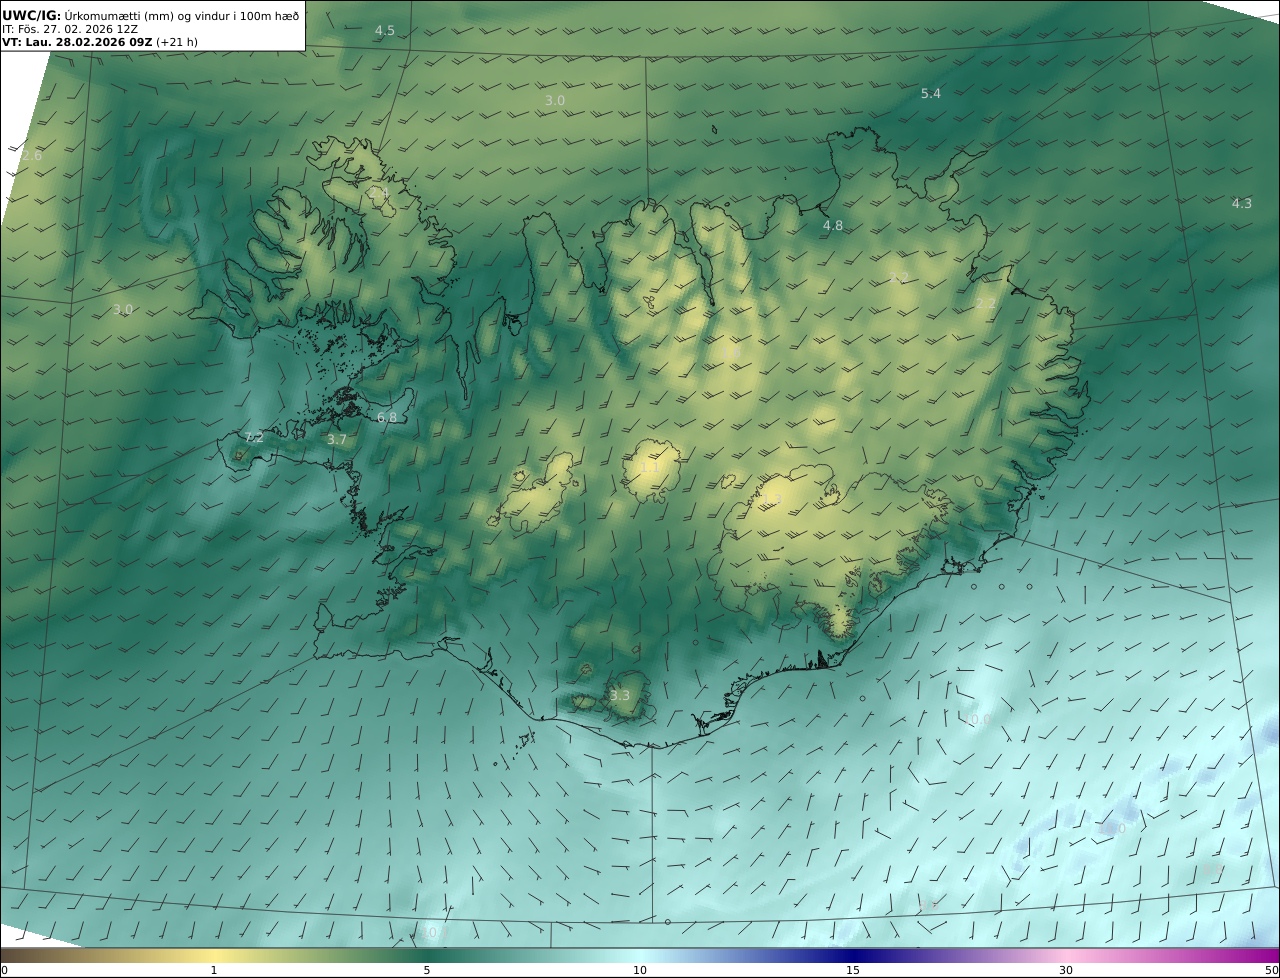
Task: Click the colorbar tick labelled 10
Action: (x=640, y=970)
